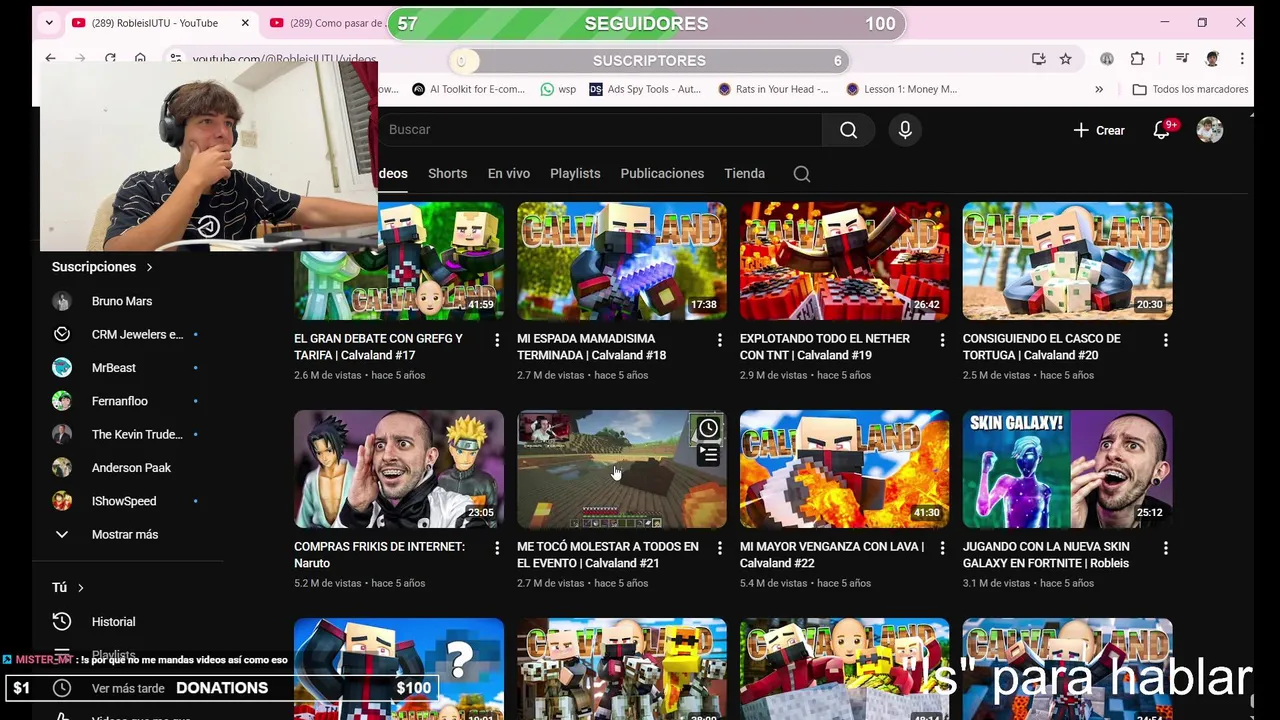The width and height of the screenshot is (1280, 720).
Task: Expand the Suscripciones section arrow
Action: point(149,267)
